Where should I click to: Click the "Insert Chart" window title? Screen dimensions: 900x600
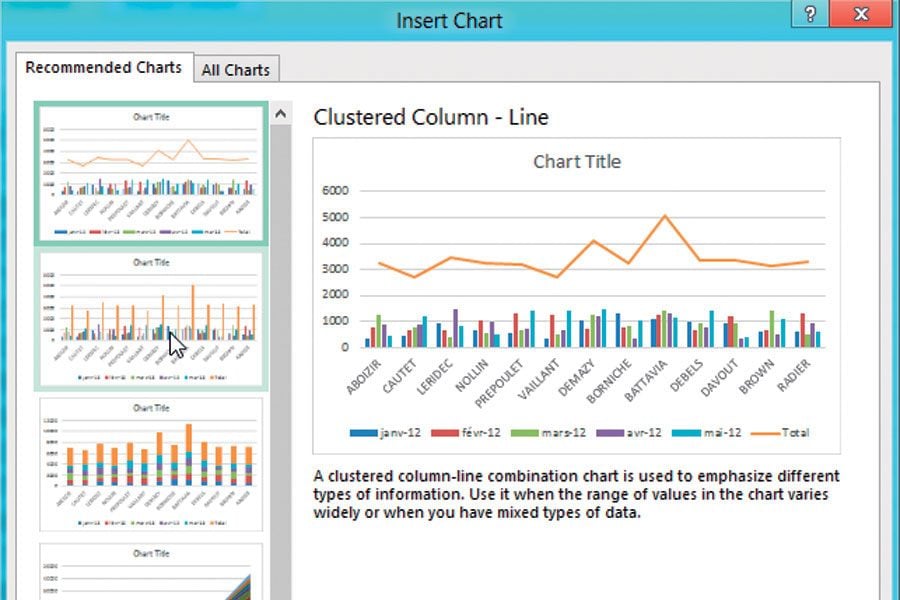tap(449, 21)
